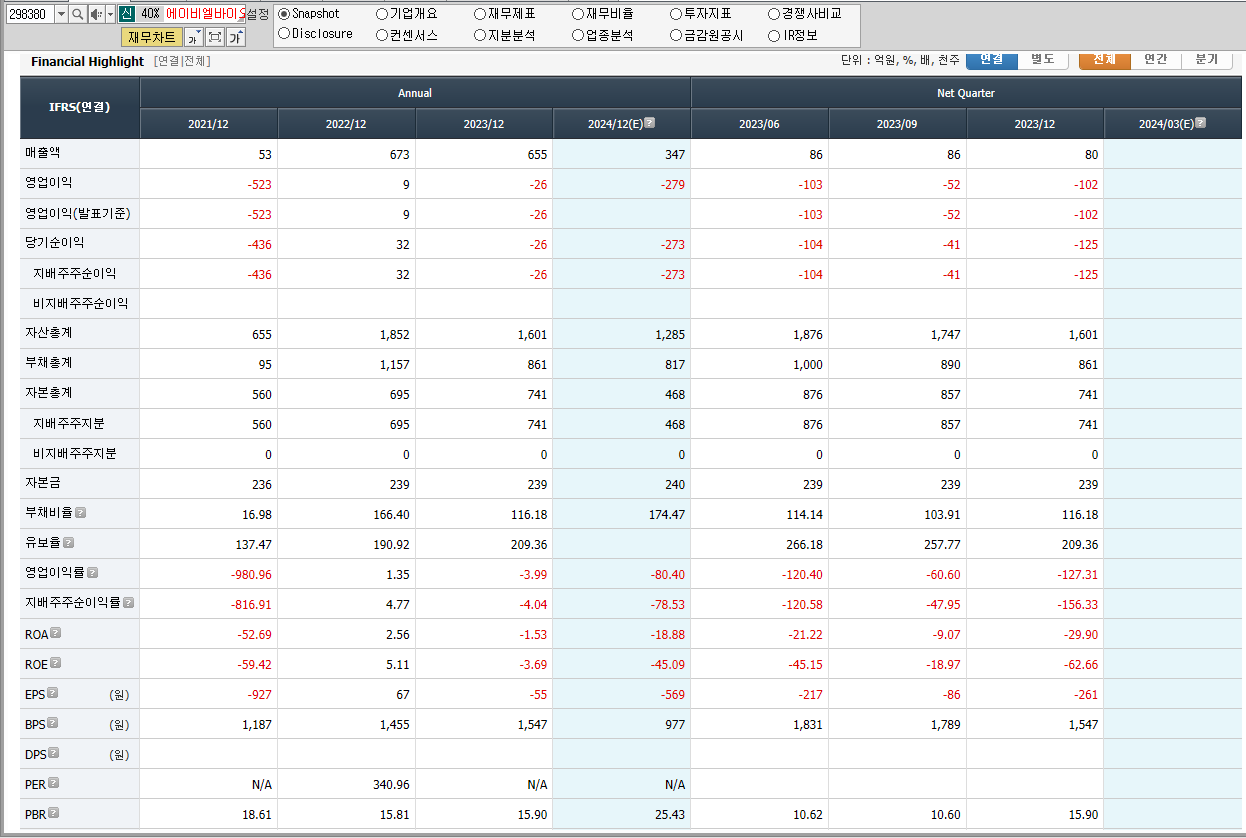
Task: Switch to the 연결 consolidated tab
Action: coord(992,60)
